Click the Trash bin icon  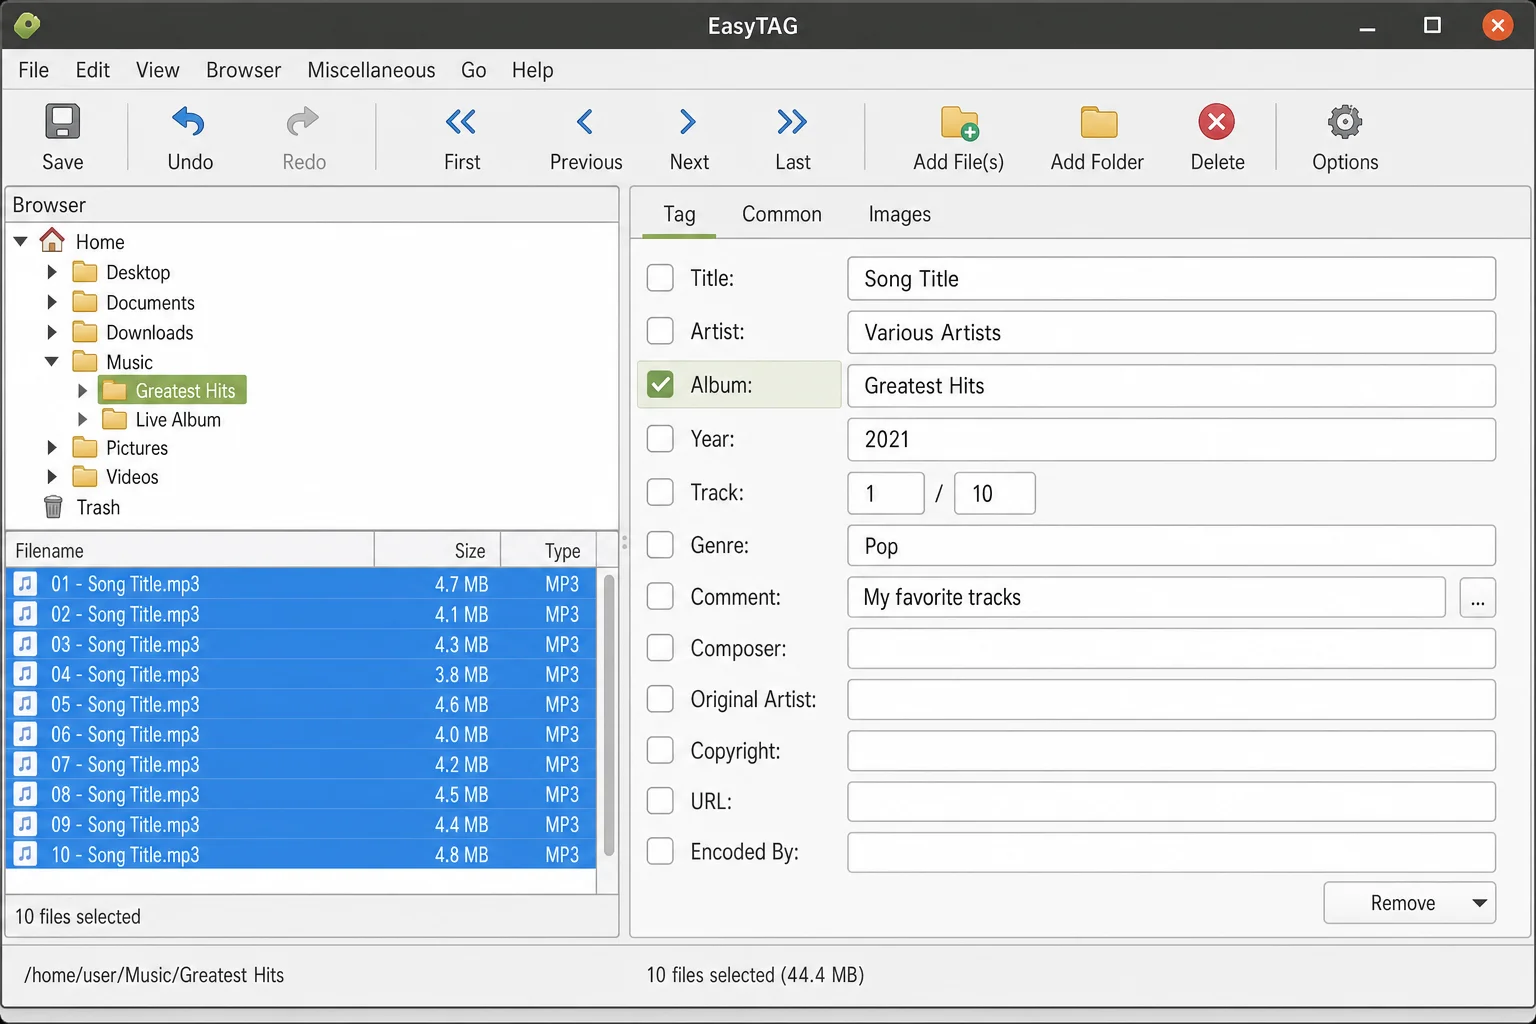click(53, 507)
